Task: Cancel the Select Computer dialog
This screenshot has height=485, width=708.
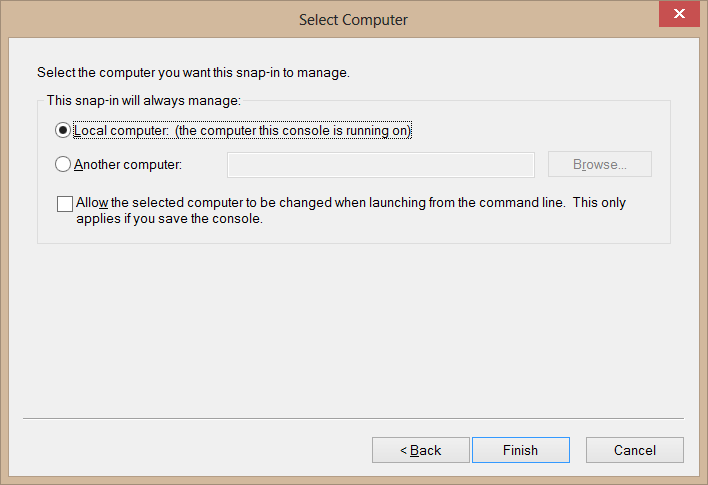Action: pyautogui.click(x=634, y=450)
